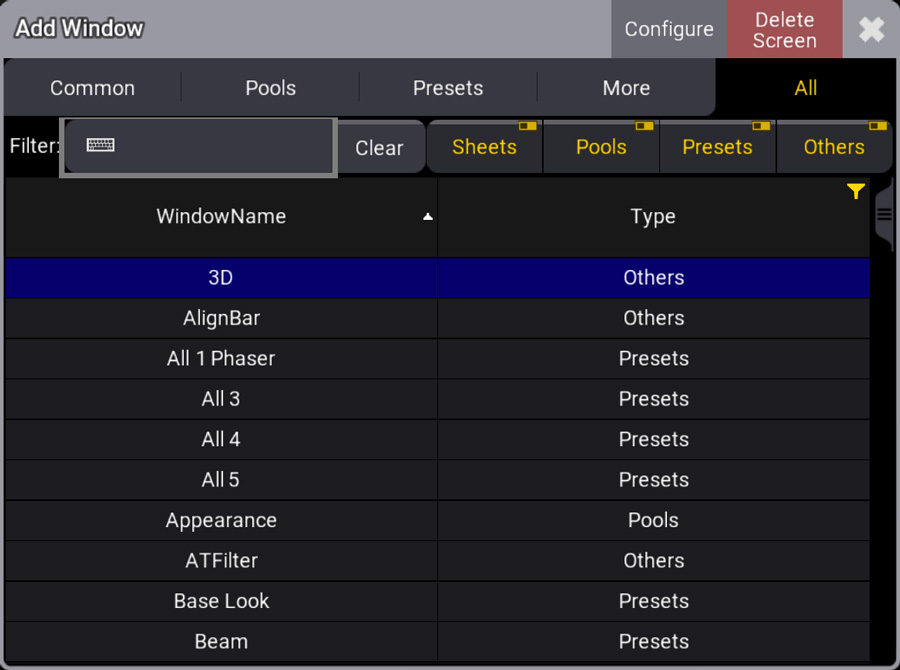
Task: Select the AlignBar window row
Action: point(437,318)
